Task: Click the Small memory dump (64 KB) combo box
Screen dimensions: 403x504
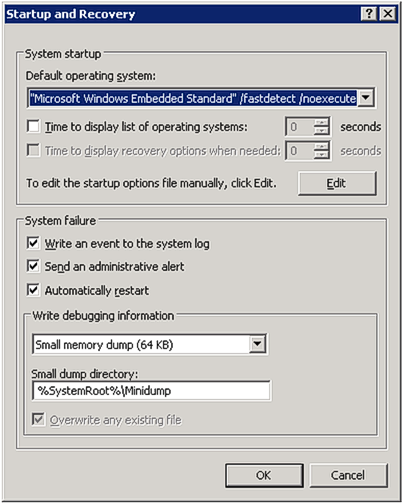Action: pyautogui.click(x=149, y=344)
